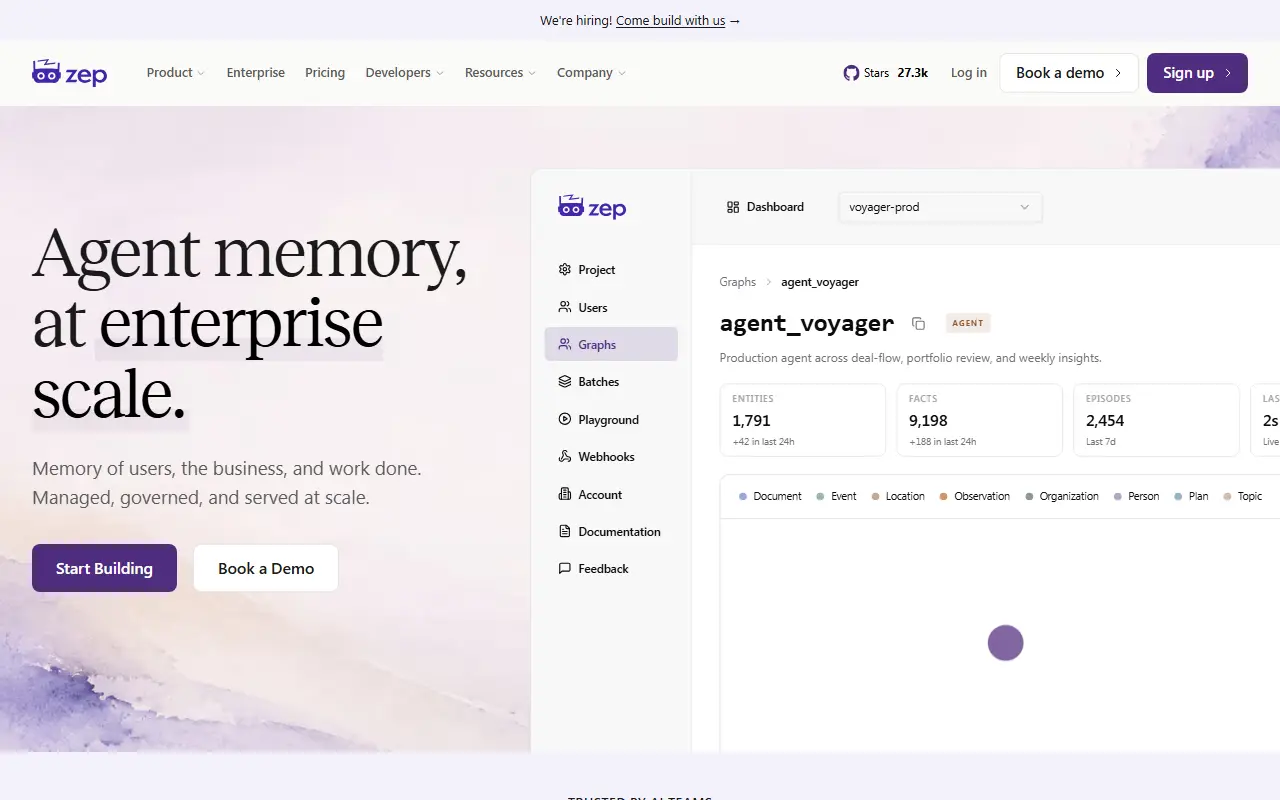Click the Dashboard label

(x=775, y=207)
